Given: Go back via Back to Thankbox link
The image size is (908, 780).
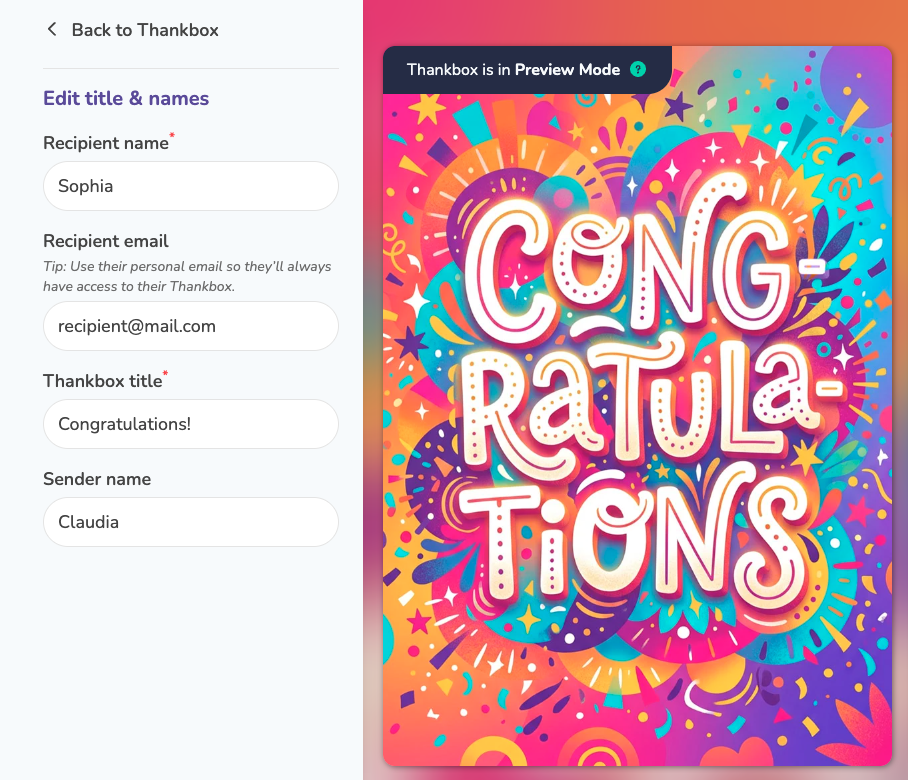Looking at the screenshot, I should coord(133,30).
